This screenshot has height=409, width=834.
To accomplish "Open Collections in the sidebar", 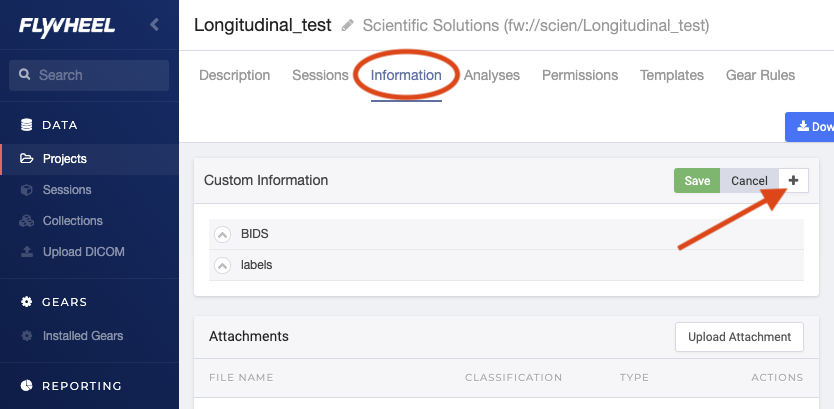I will pyautogui.click(x=72, y=221).
